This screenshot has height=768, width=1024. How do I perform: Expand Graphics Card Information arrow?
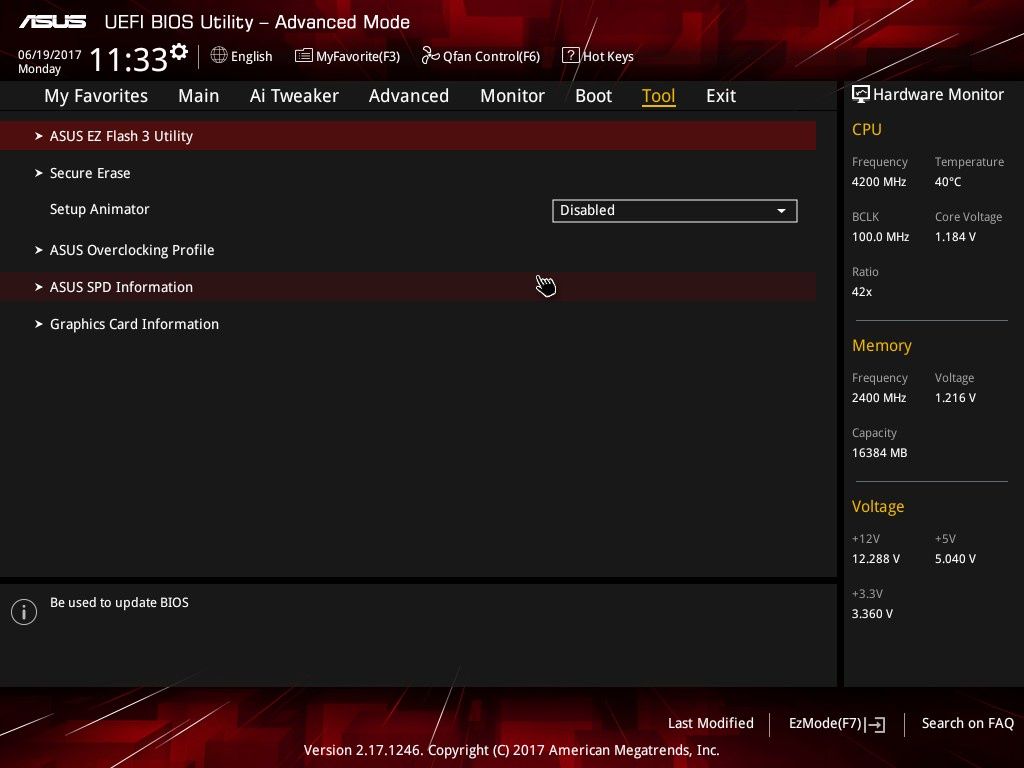click(39, 324)
